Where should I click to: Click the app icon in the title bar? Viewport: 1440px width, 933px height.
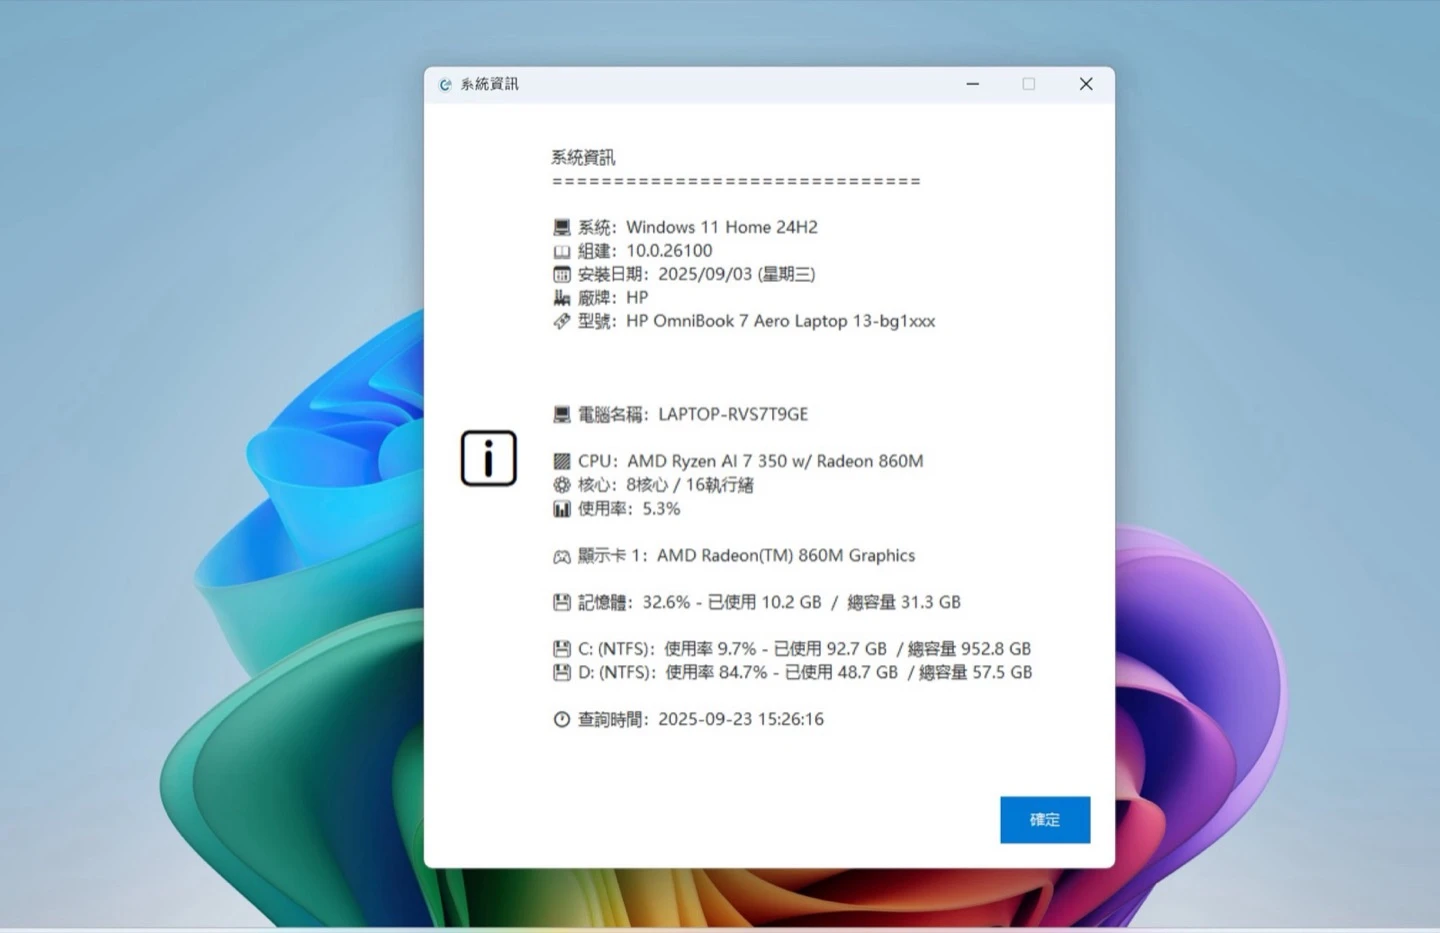click(445, 84)
